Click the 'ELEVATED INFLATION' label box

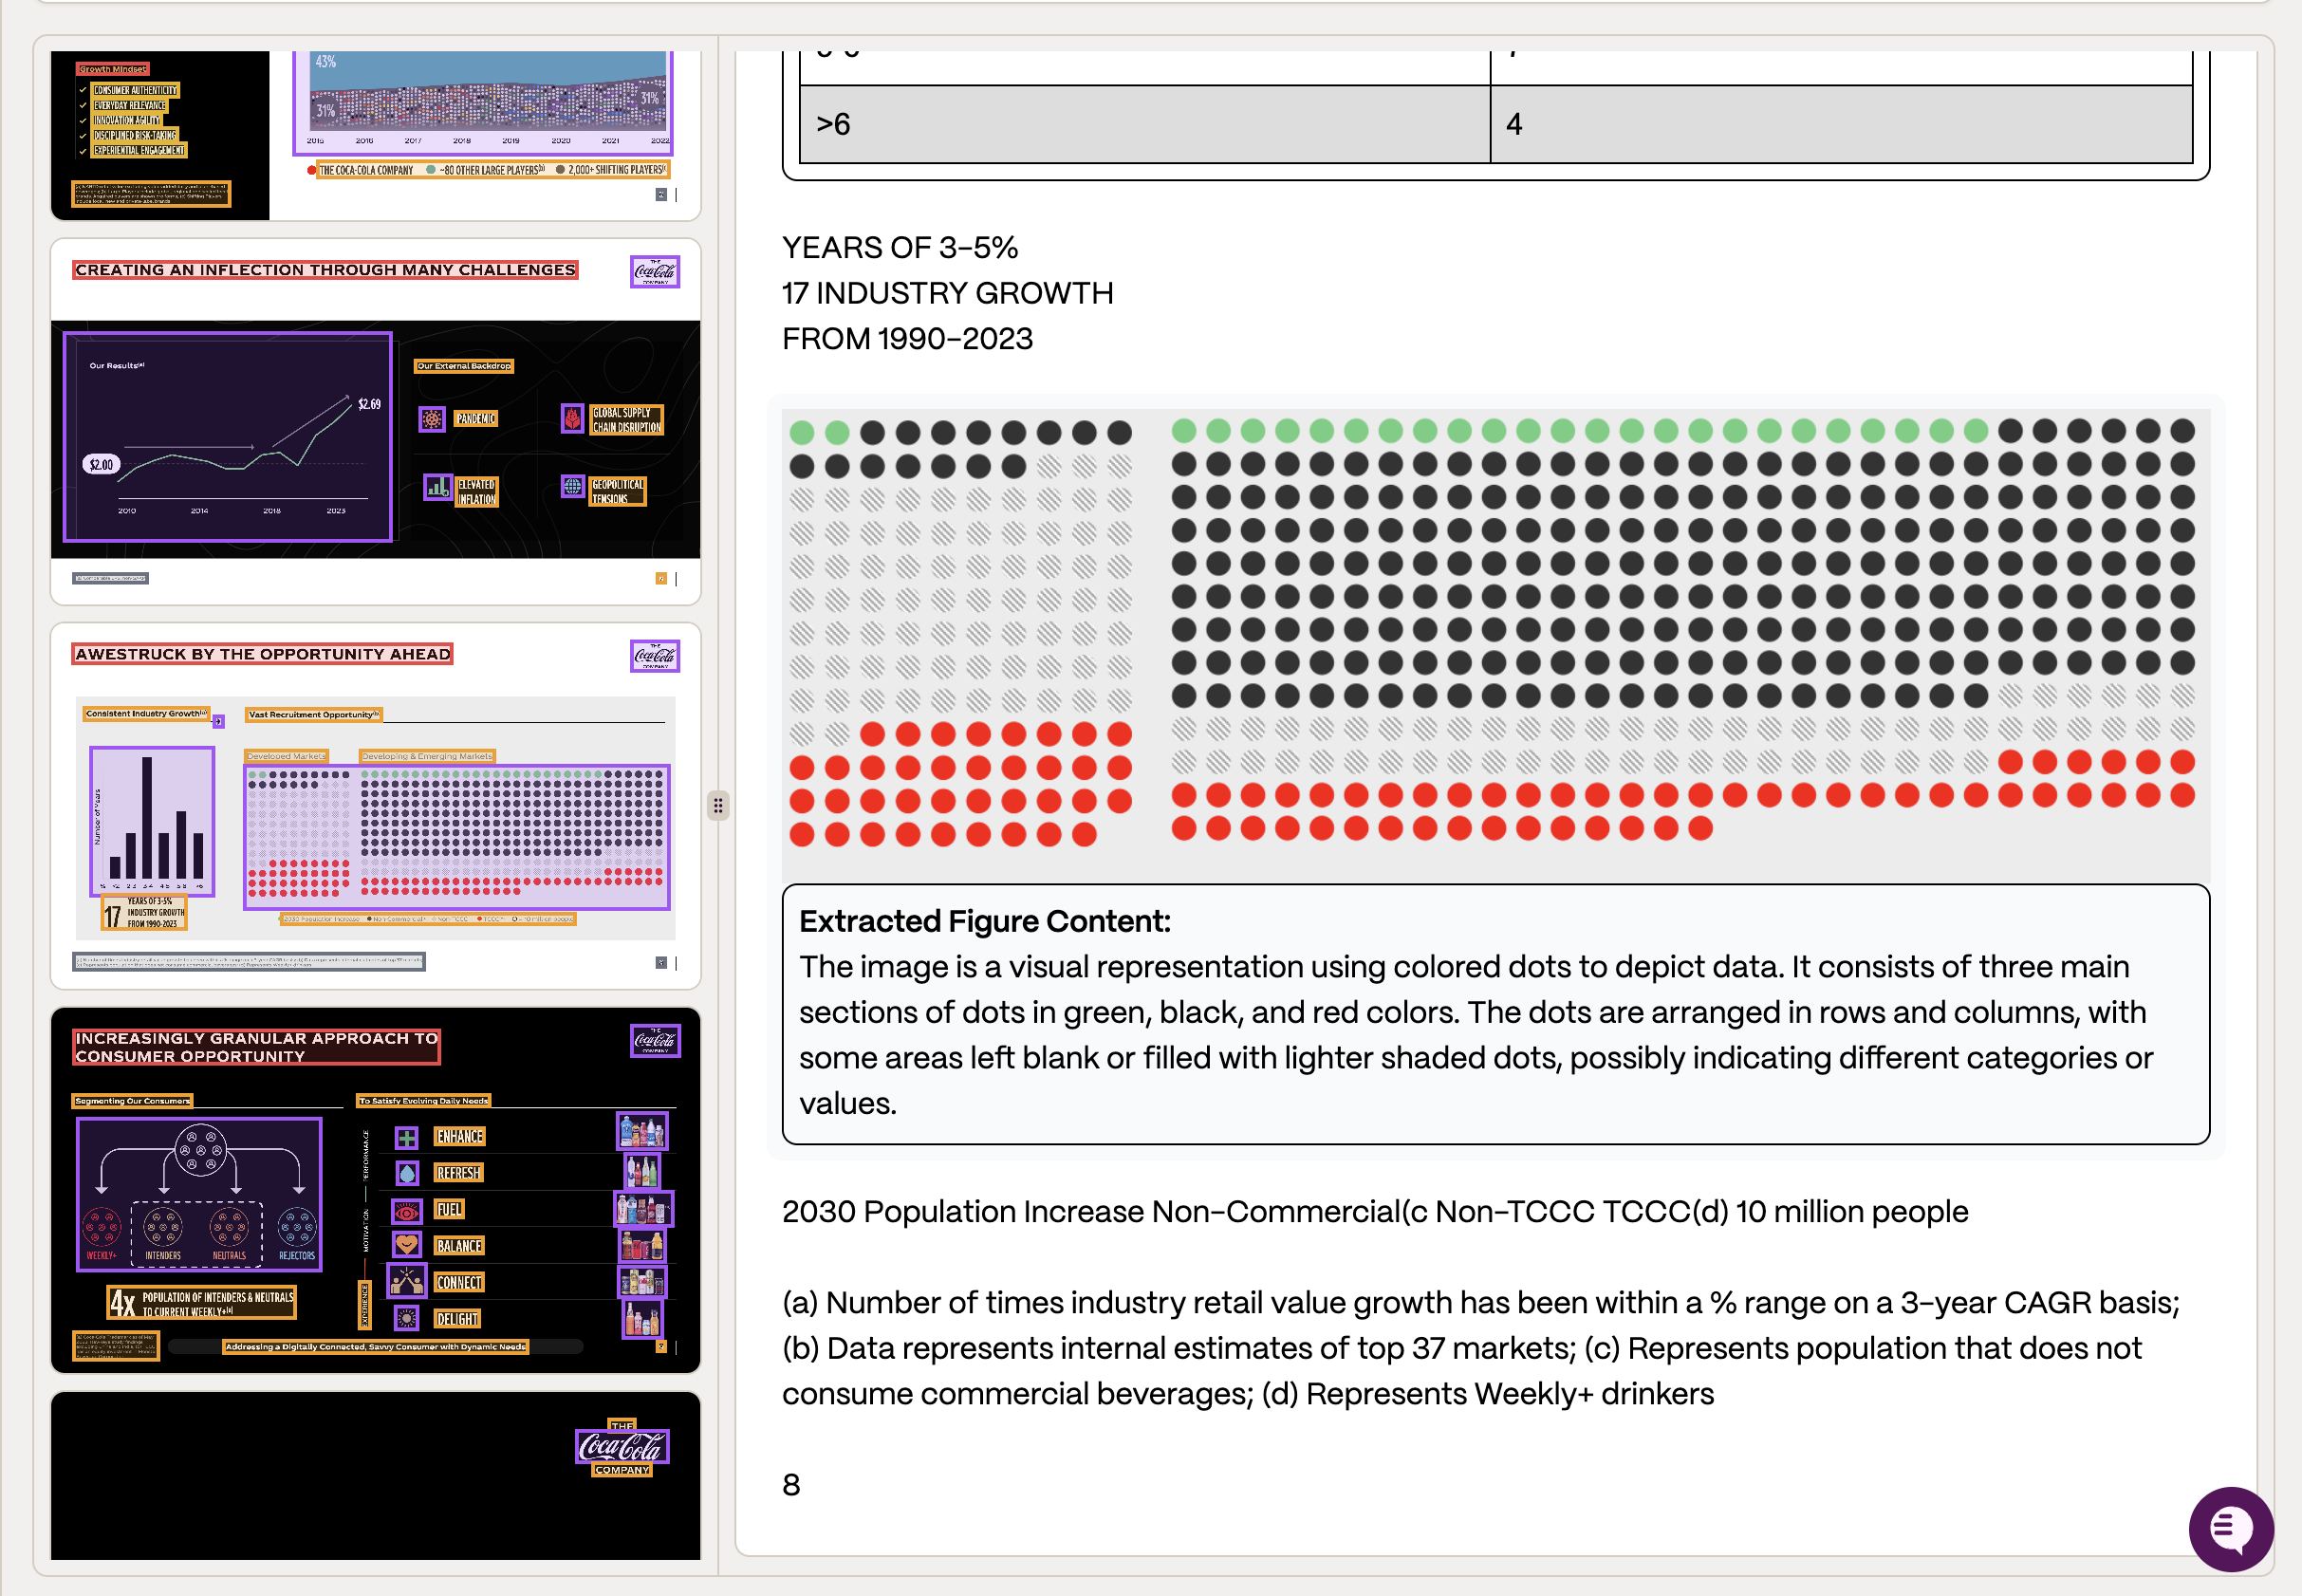pyautogui.click(x=477, y=492)
